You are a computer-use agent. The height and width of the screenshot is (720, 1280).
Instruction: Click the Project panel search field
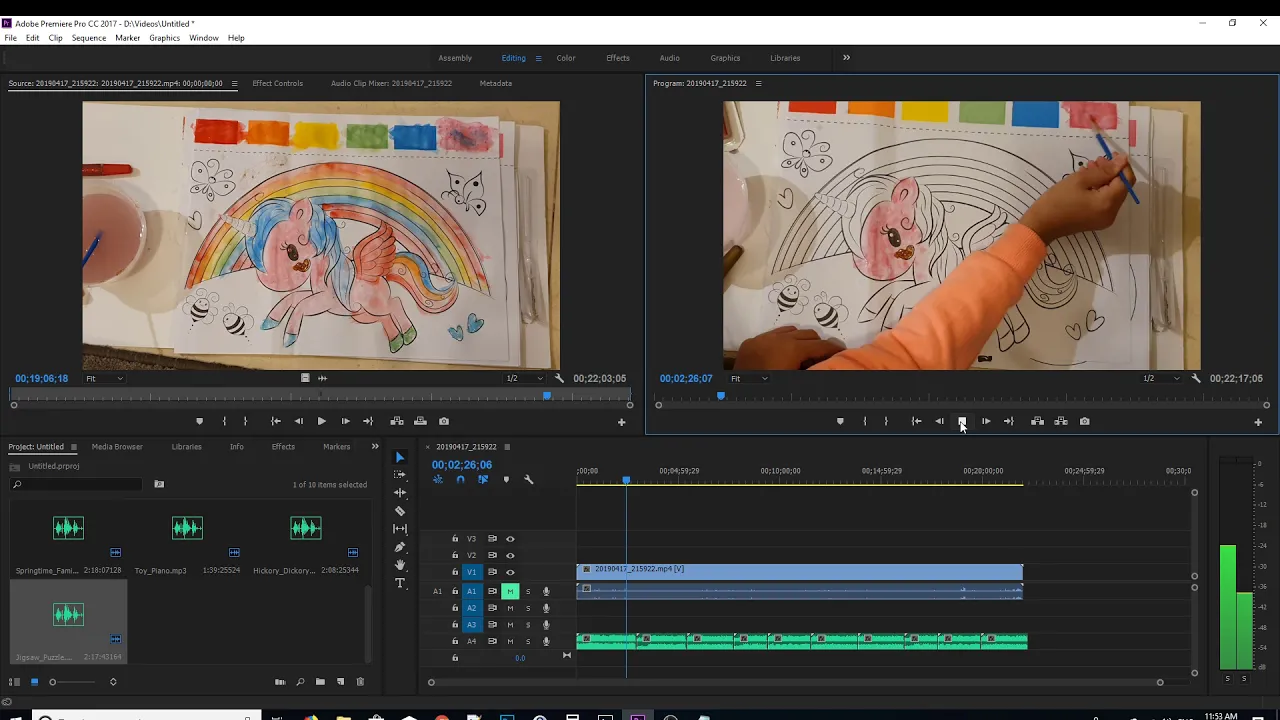tap(76, 485)
